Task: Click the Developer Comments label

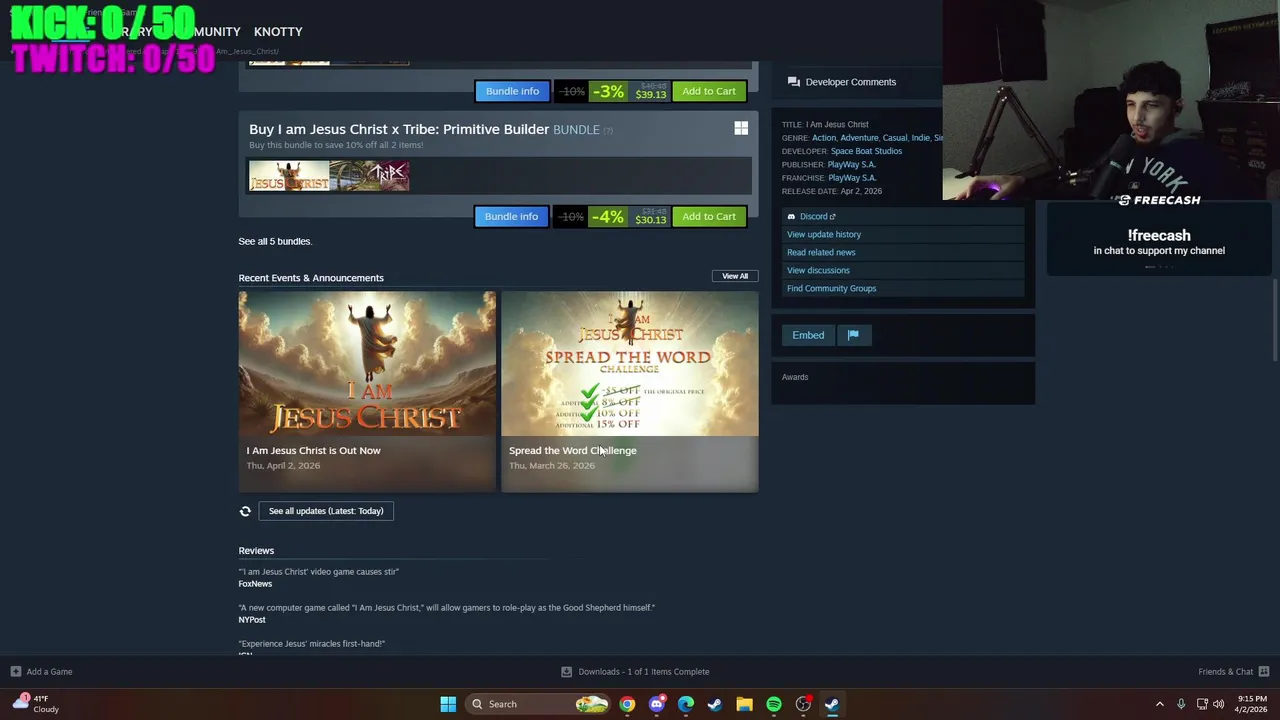Action: pyautogui.click(x=851, y=82)
